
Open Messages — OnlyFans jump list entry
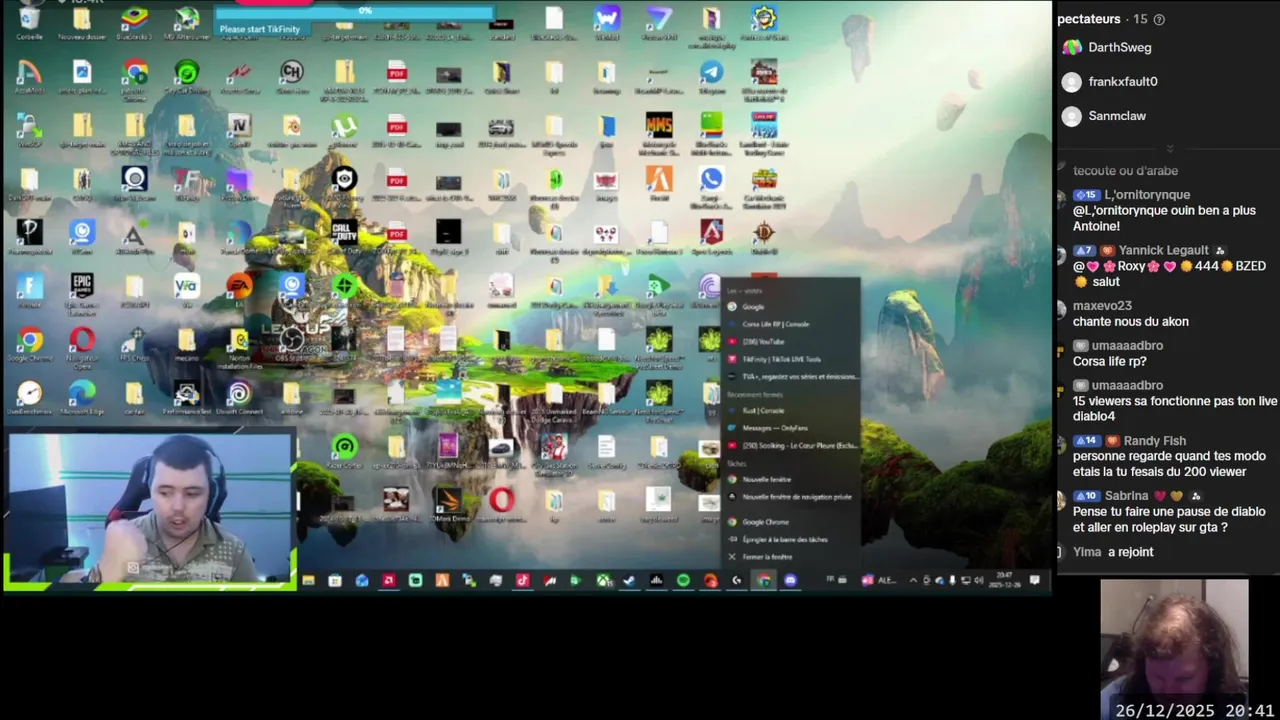tap(790, 428)
